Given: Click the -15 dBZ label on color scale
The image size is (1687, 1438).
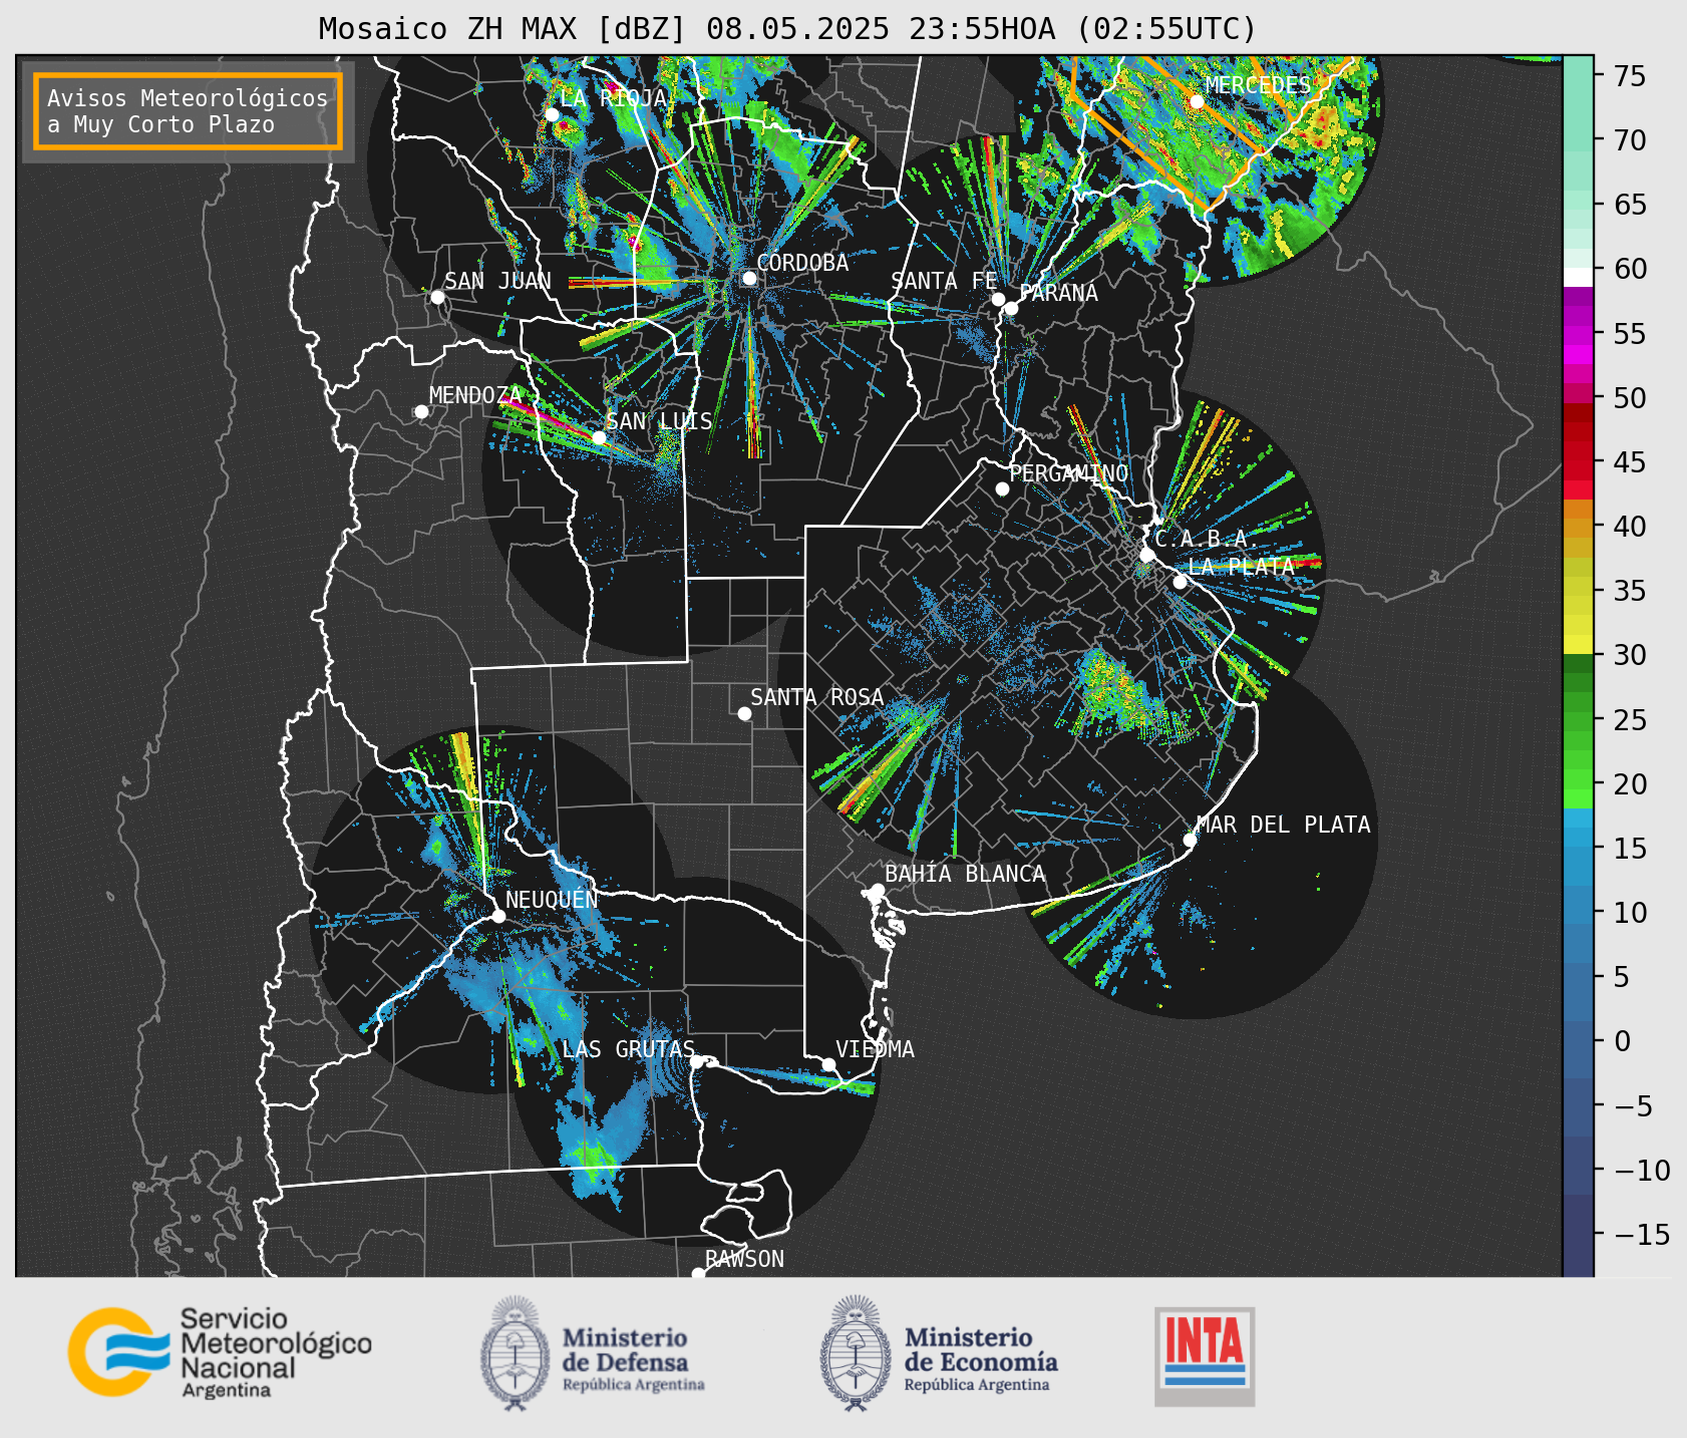Looking at the screenshot, I should [x=1640, y=1234].
